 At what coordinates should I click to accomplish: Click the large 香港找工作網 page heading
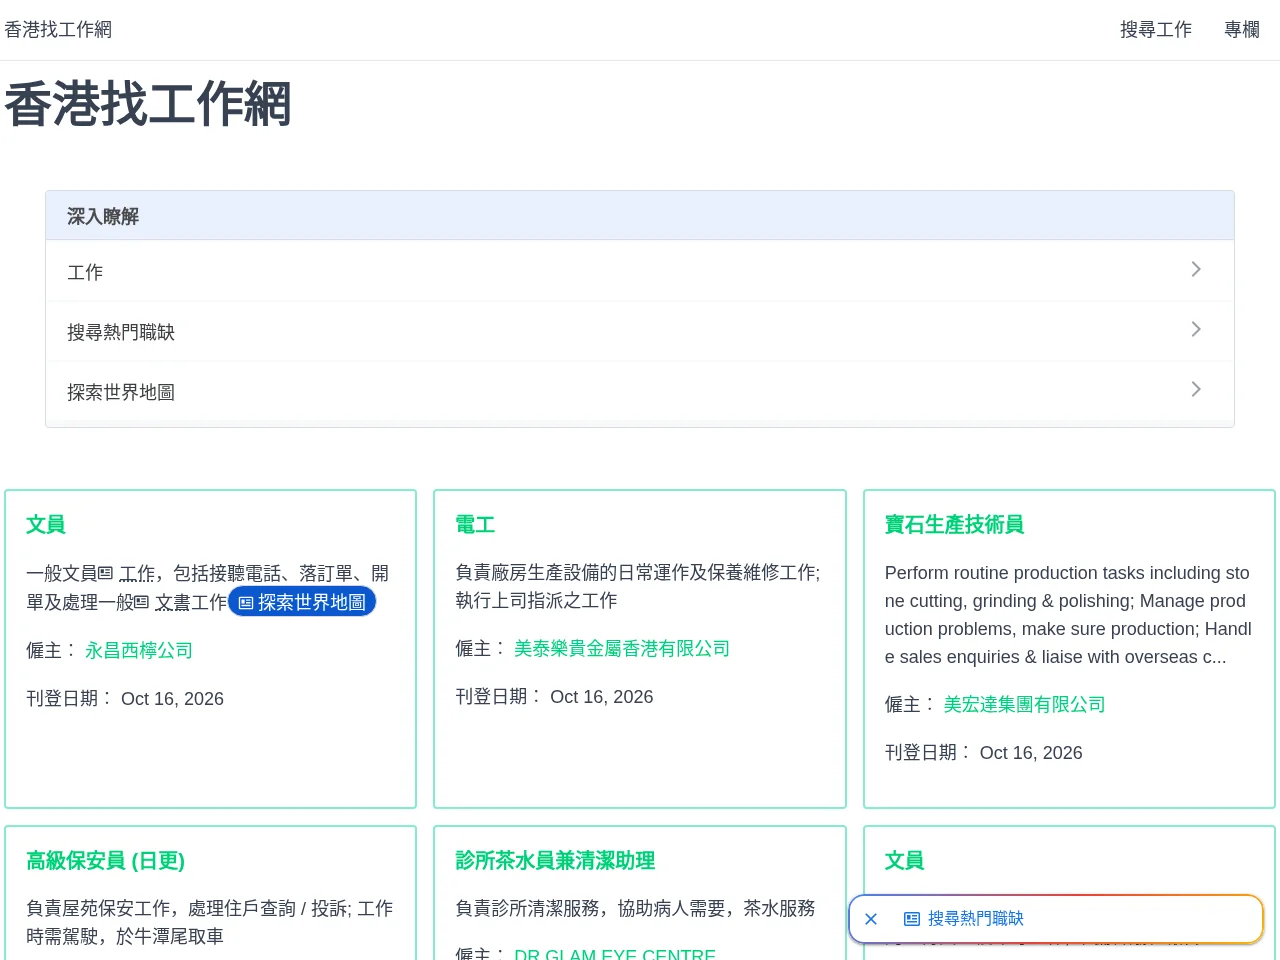(148, 104)
